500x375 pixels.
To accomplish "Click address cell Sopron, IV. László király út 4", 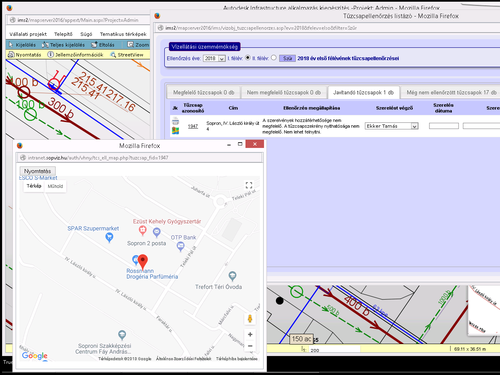I will click(232, 126).
